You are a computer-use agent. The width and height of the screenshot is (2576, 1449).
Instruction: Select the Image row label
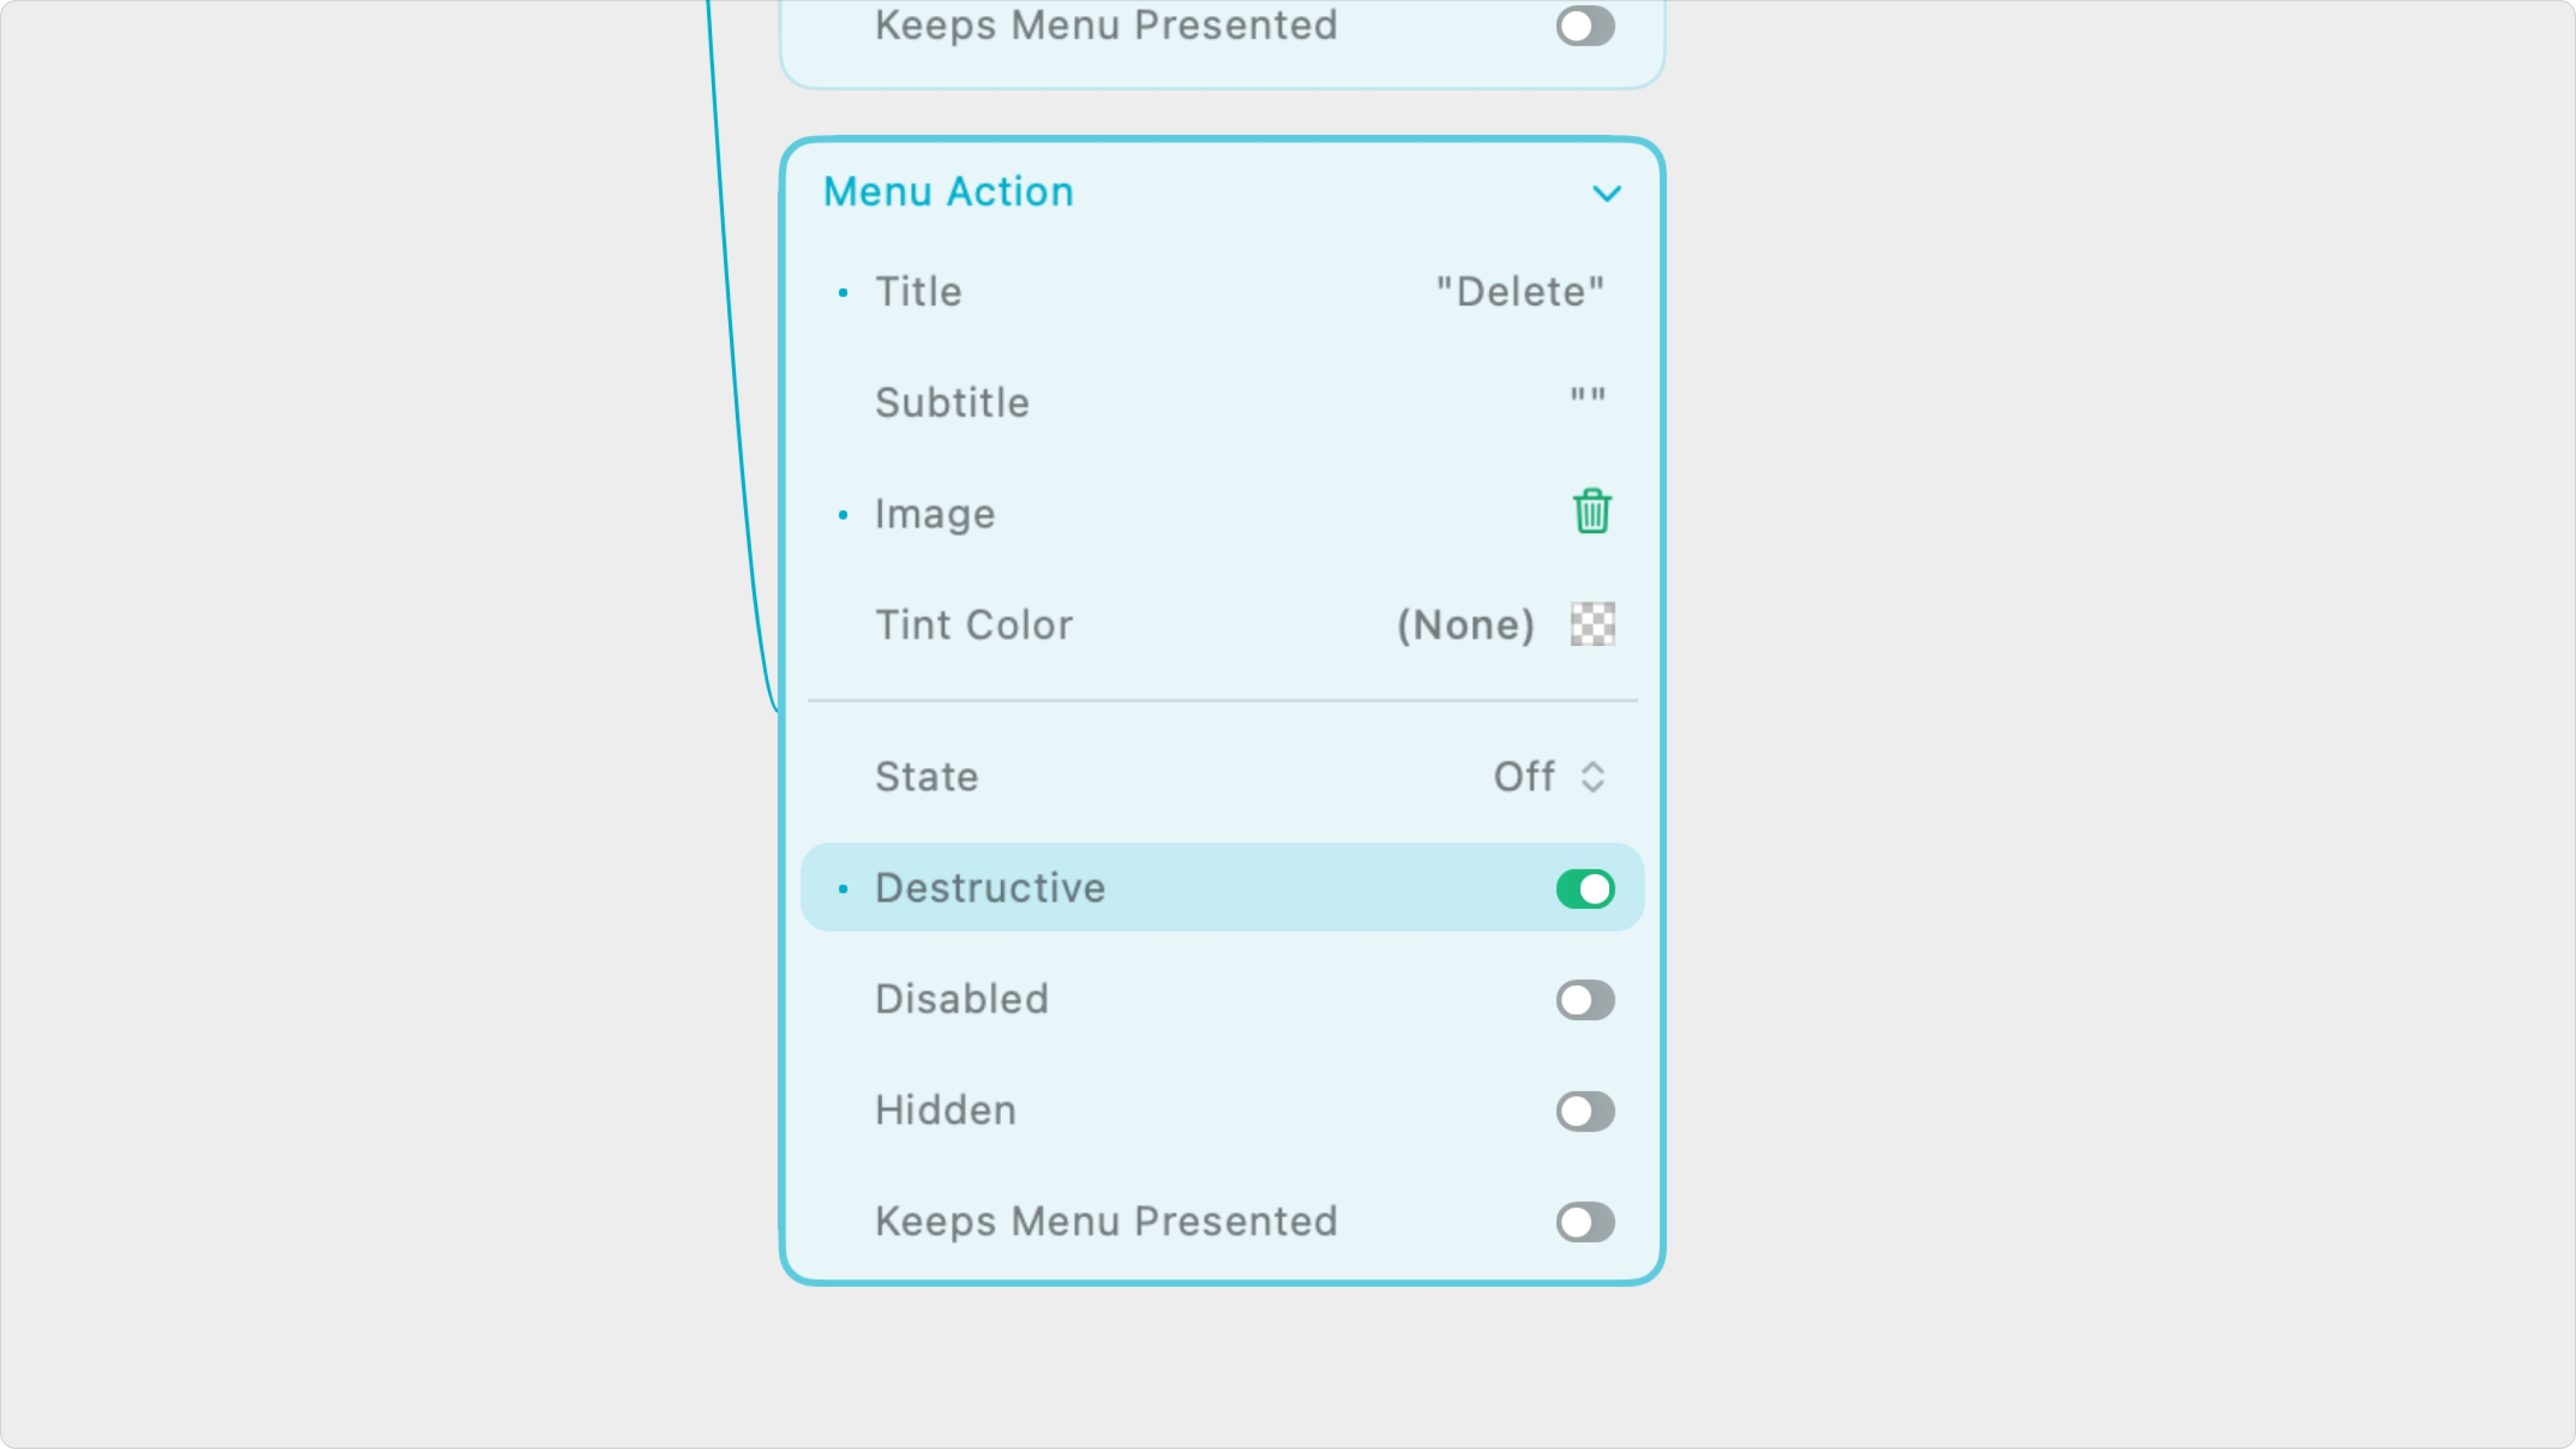(x=934, y=514)
